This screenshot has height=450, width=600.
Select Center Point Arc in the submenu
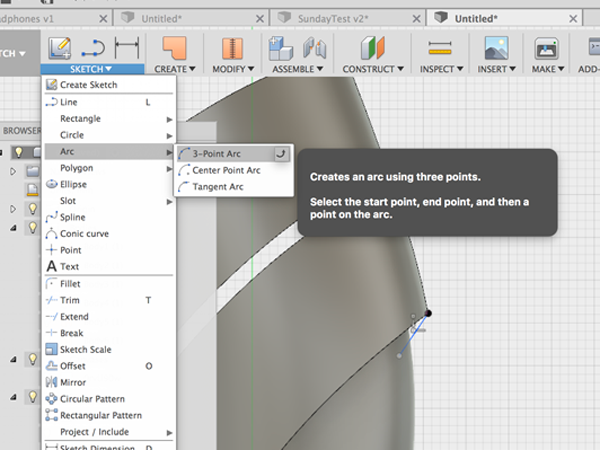coord(233,170)
